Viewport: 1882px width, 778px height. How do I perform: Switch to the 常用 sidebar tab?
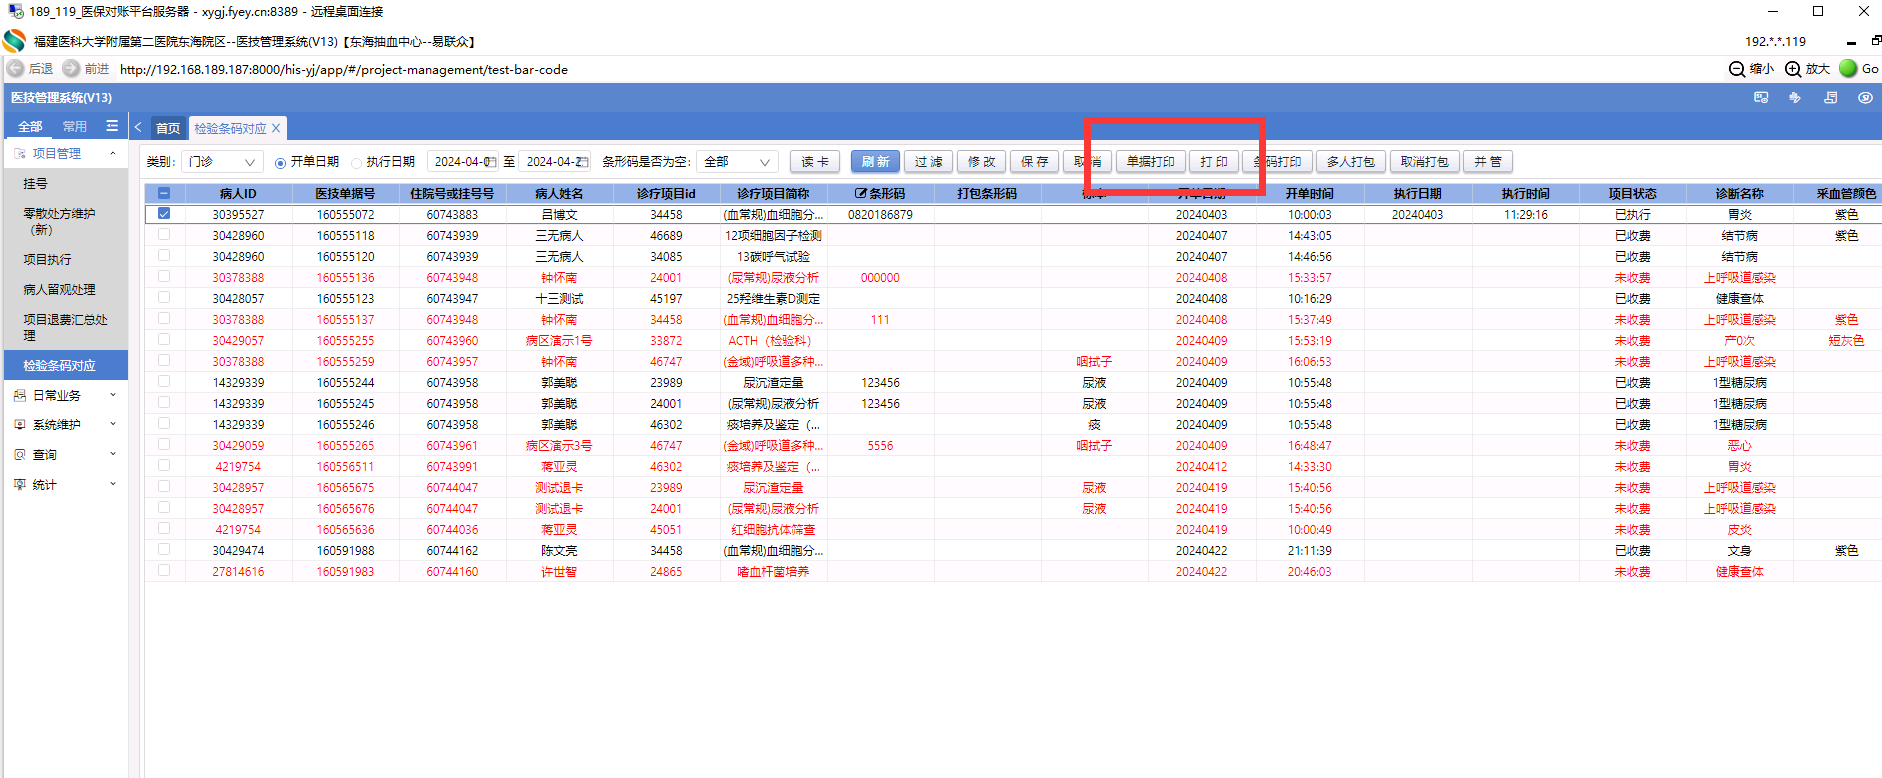[x=75, y=127]
